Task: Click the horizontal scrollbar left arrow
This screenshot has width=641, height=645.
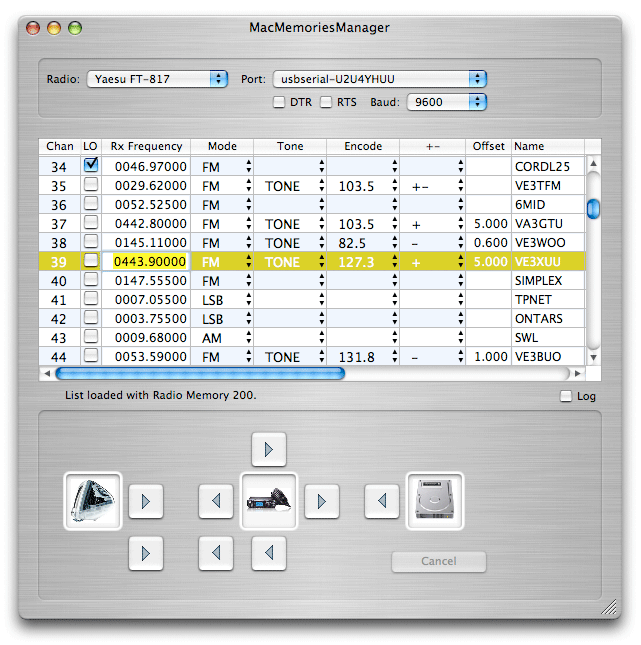Action: click(x=47, y=374)
